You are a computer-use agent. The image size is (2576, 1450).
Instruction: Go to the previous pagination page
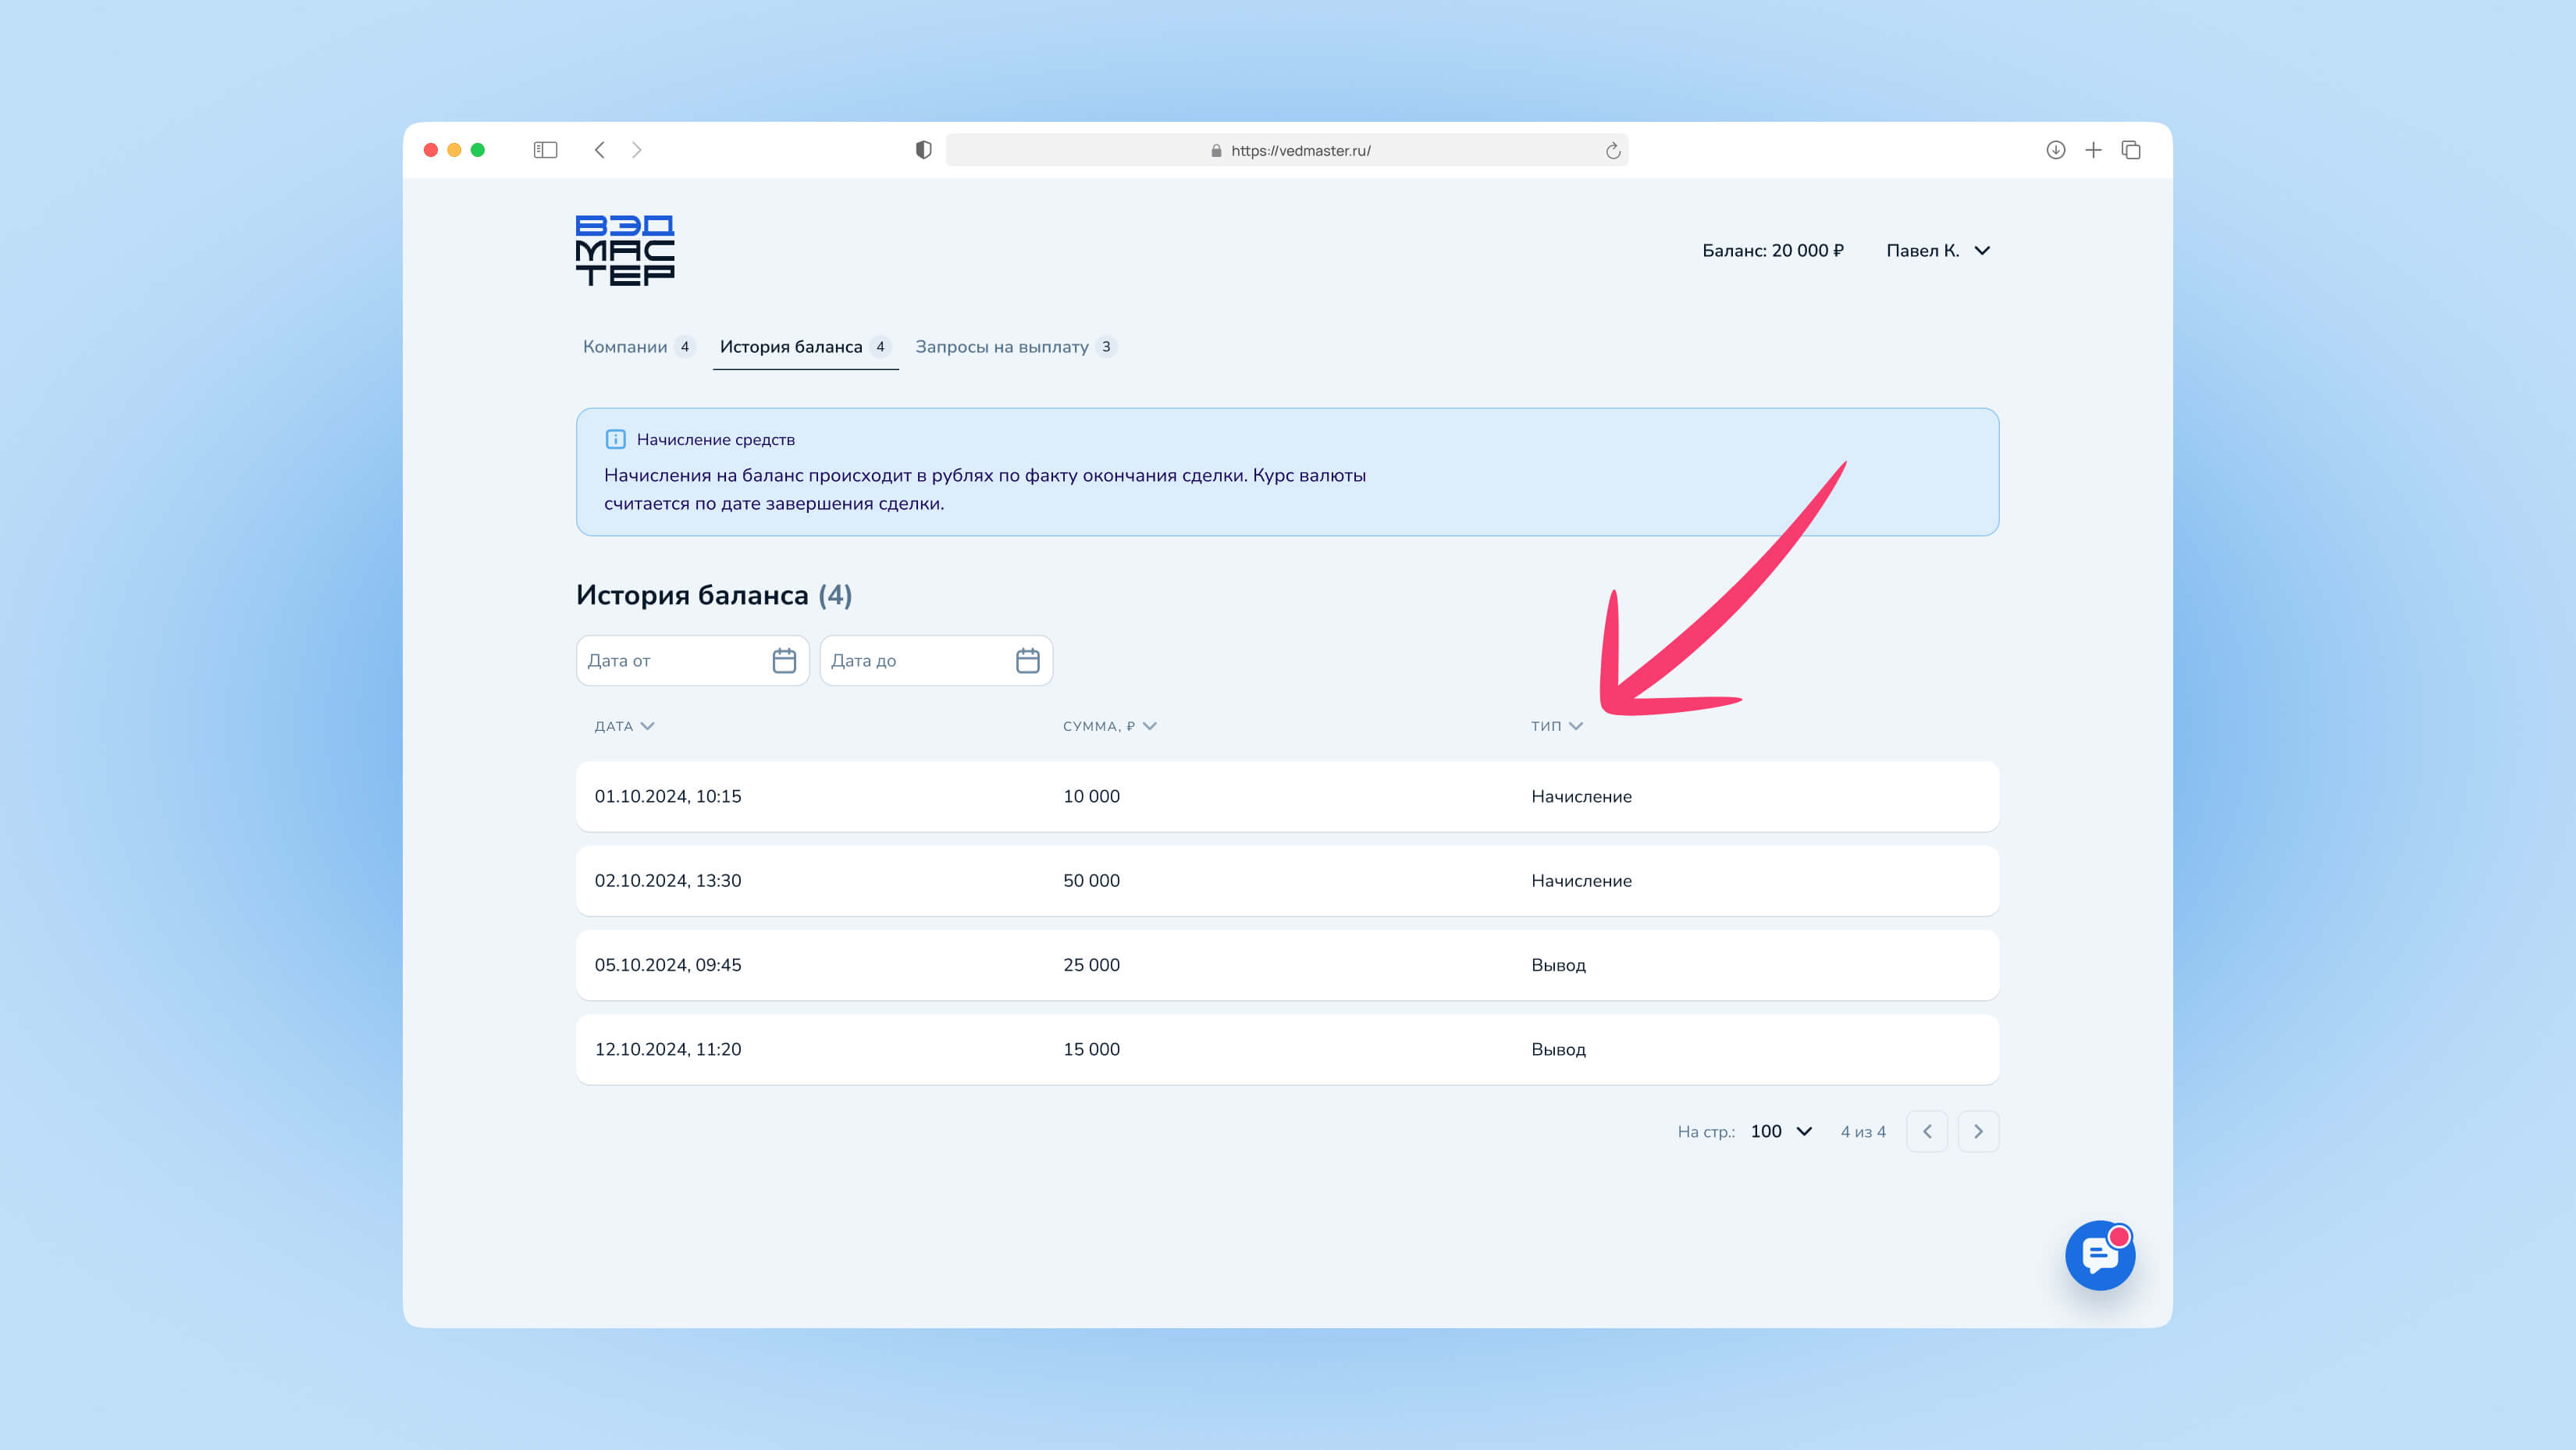tap(1926, 1131)
